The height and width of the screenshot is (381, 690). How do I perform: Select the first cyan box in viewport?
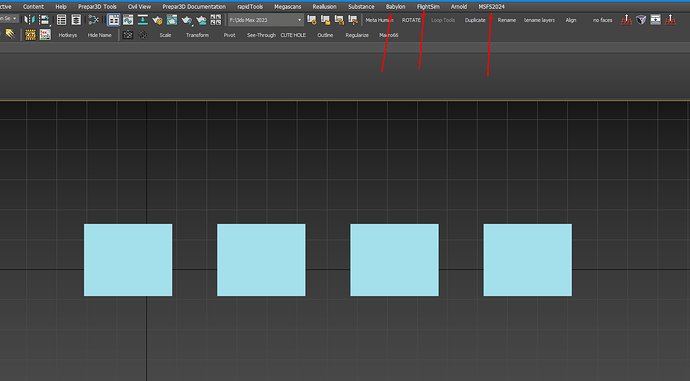click(x=128, y=260)
